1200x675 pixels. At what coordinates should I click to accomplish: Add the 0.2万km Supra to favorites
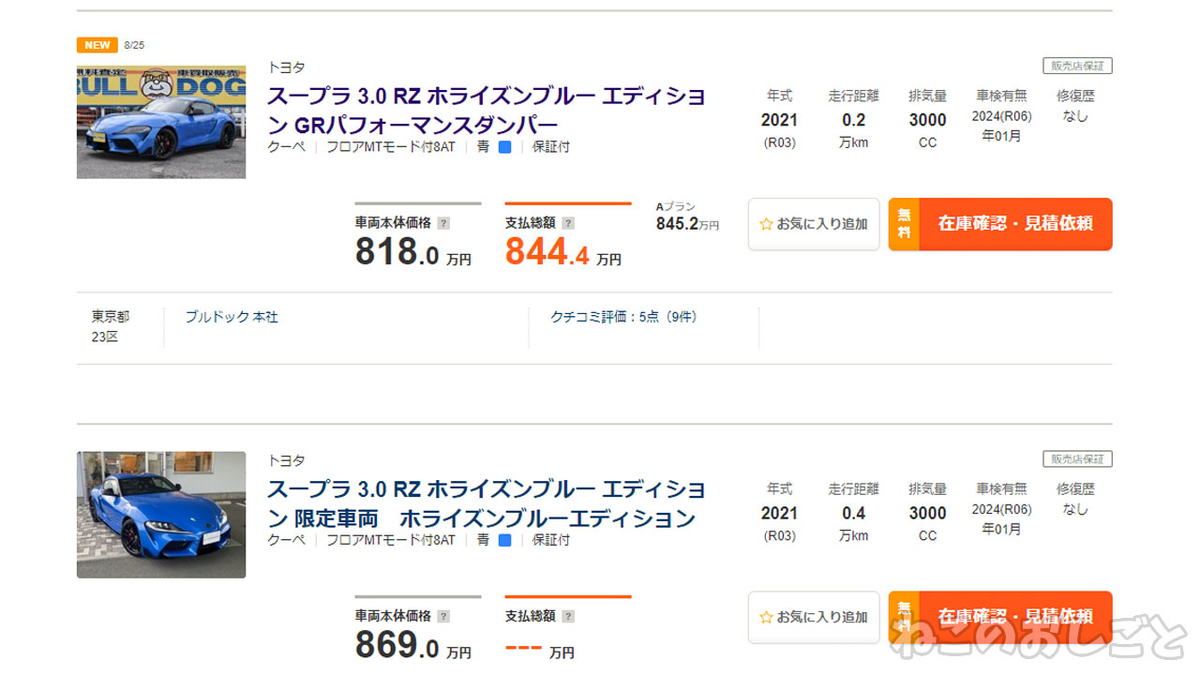814,224
